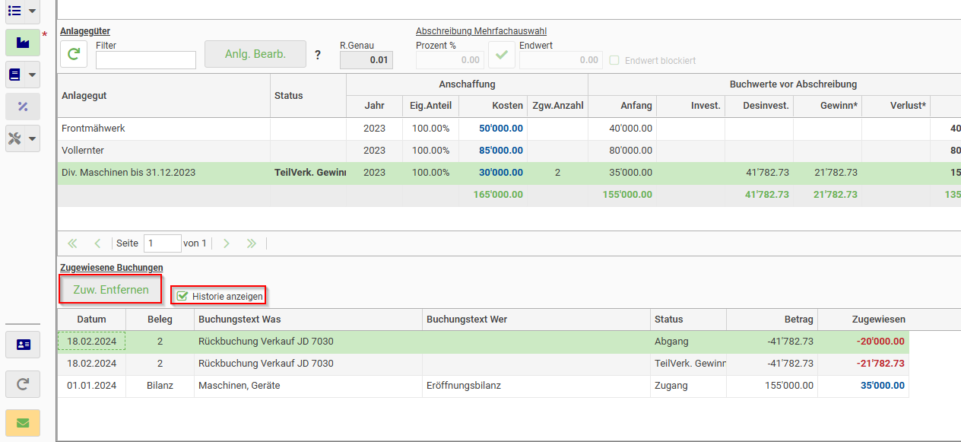This screenshot has height=442, width=961.
Task: Click the Seite page number field
Action: pyautogui.click(x=162, y=243)
